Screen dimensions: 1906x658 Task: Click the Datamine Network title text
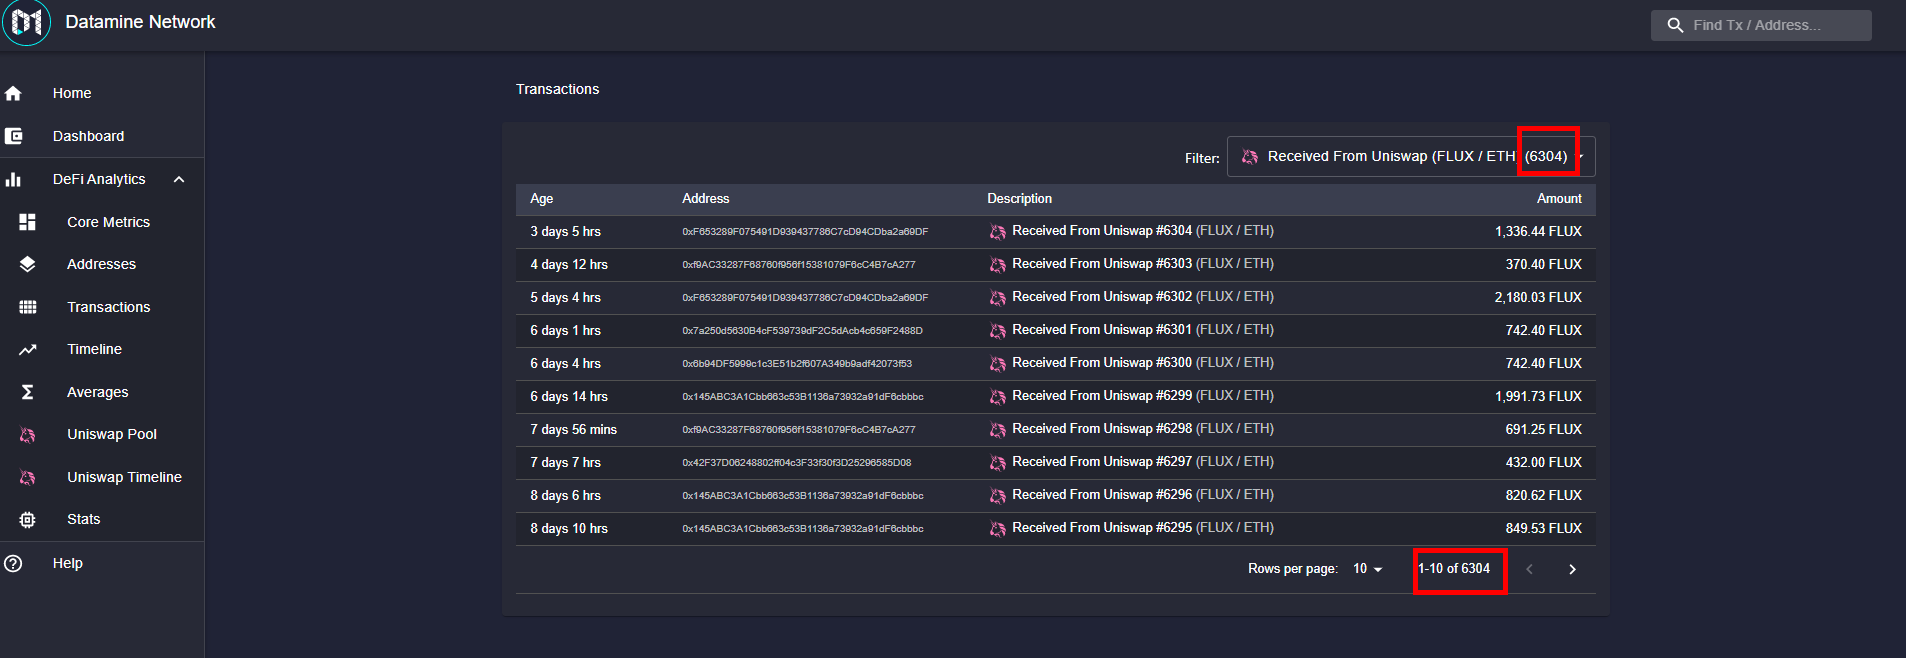coord(140,22)
